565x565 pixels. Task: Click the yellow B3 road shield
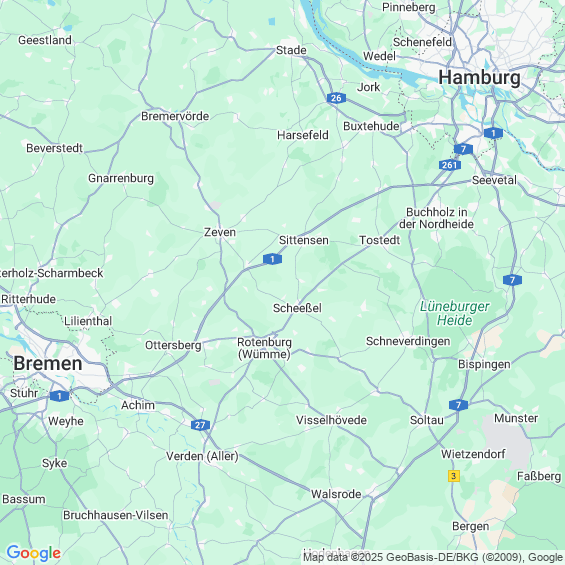click(454, 476)
